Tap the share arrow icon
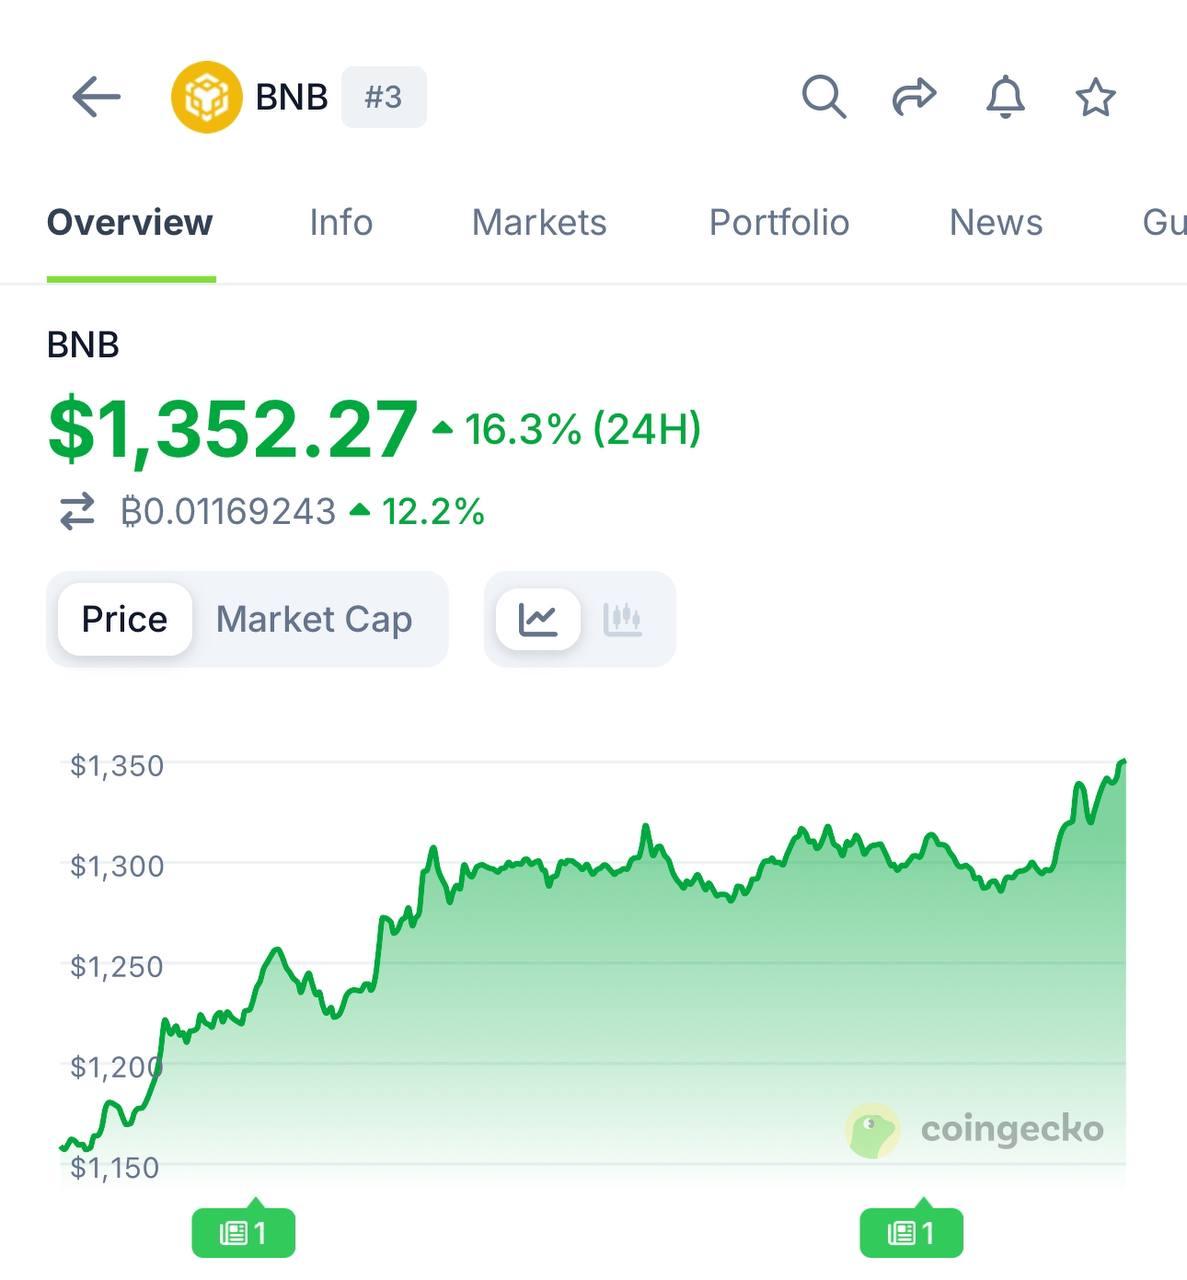The width and height of the screenshot is (1187, 1280). 914,97
